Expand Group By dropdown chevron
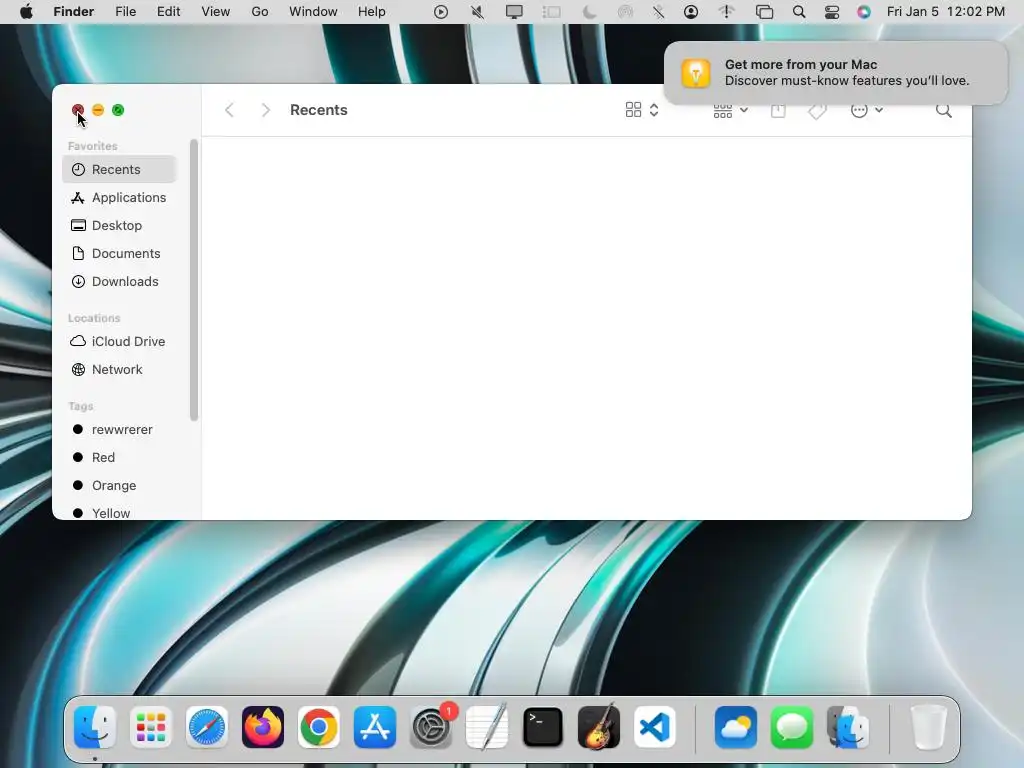The height and width of the screenshot is (768, 1024). point(743,110)
